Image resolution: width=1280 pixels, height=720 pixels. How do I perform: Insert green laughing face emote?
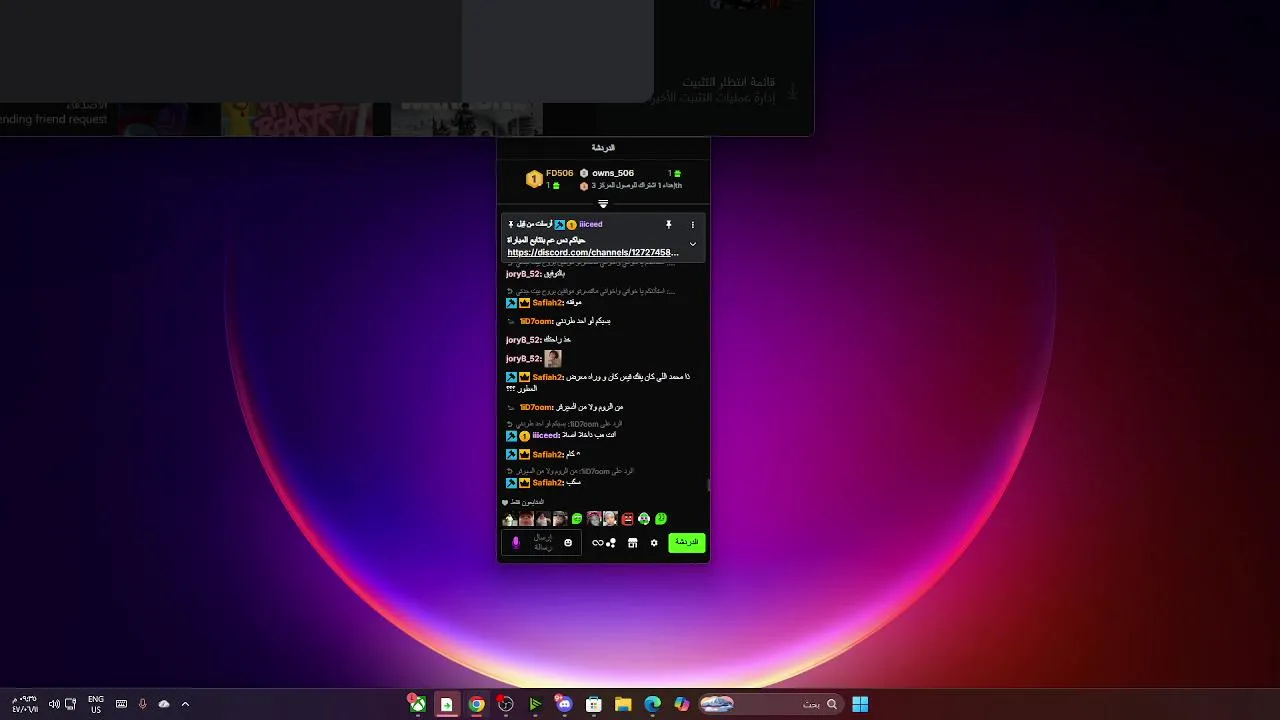[x=577, y=519]
